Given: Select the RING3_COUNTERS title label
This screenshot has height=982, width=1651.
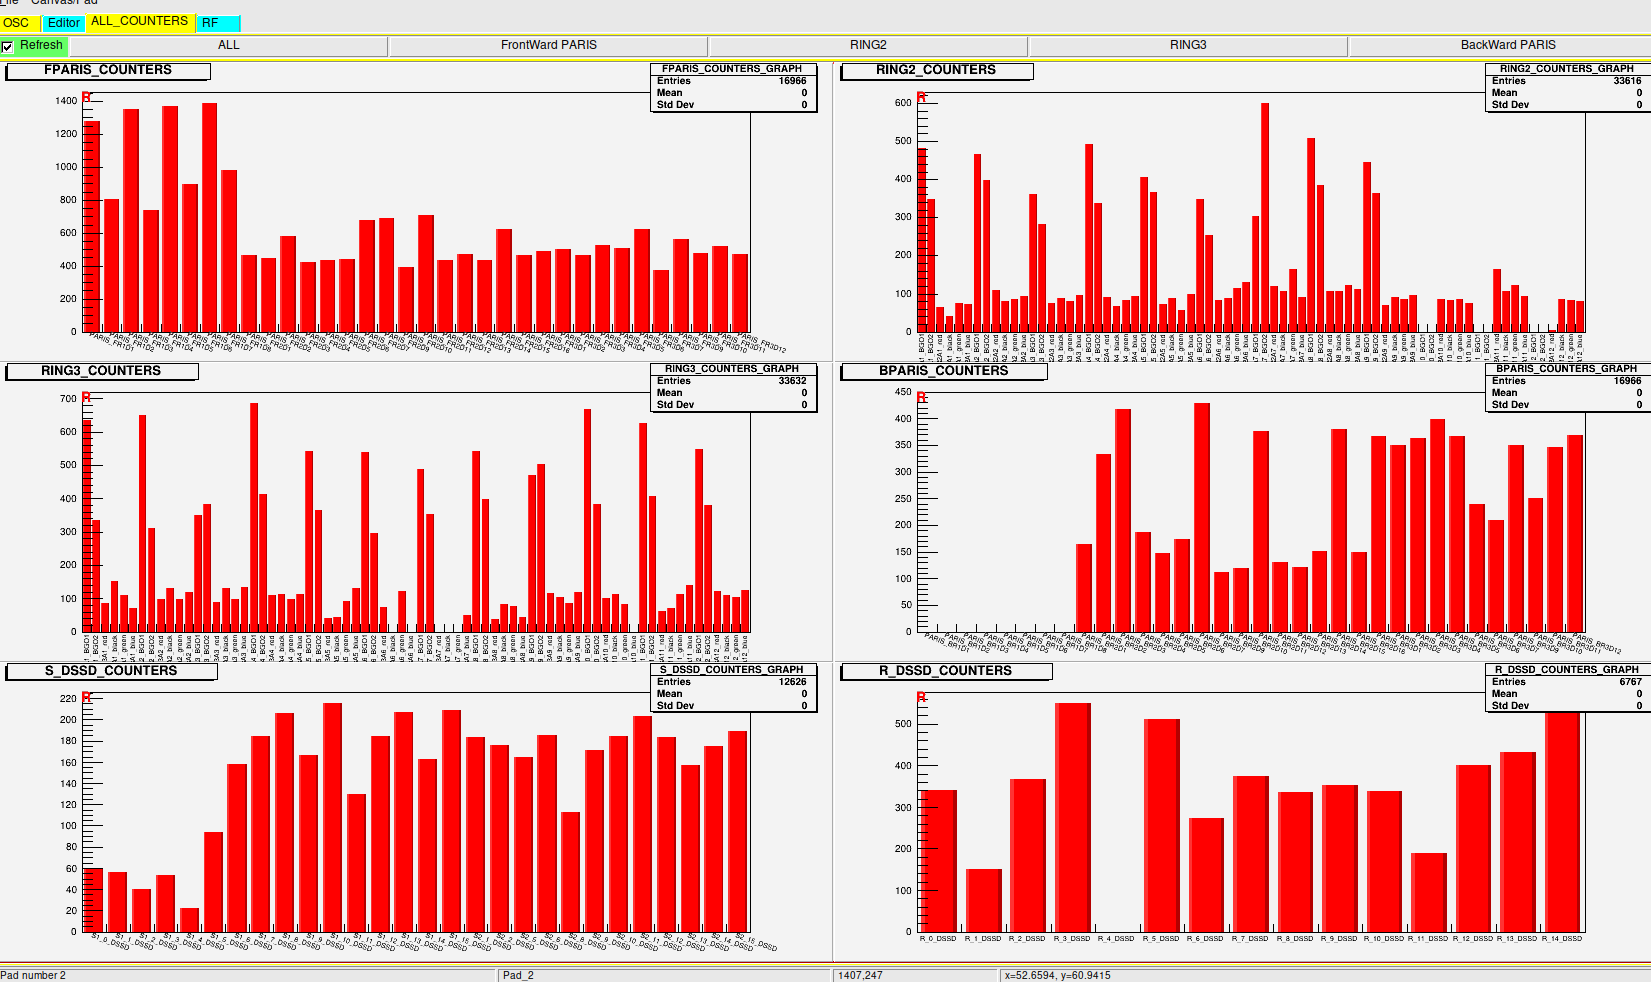Looking at the screenshot, I should (101, 371).
